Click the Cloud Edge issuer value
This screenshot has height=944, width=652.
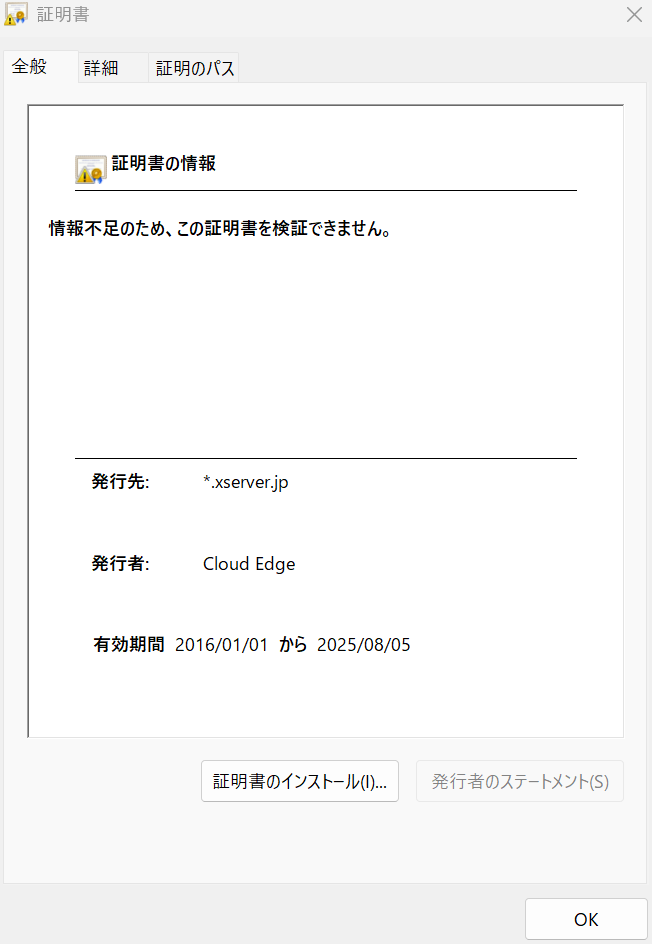[x=249, y=564]
